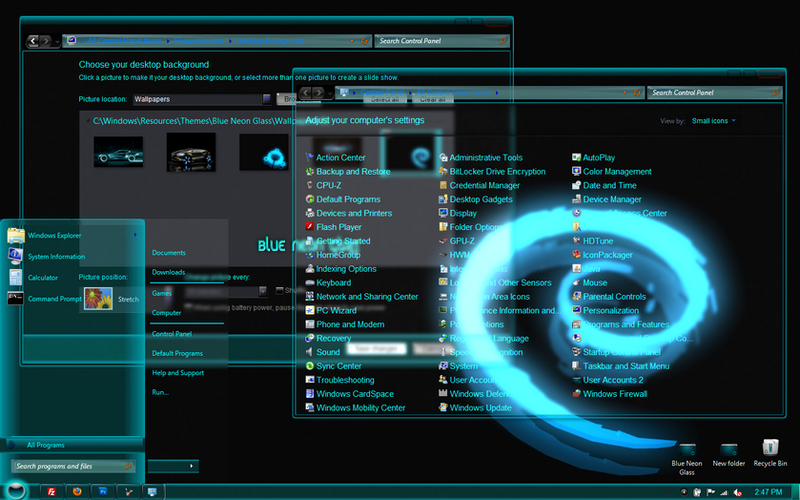This screenshot has height=500, width=800.
Task: Open Action Center flag icon
Action: pos(309,157)
